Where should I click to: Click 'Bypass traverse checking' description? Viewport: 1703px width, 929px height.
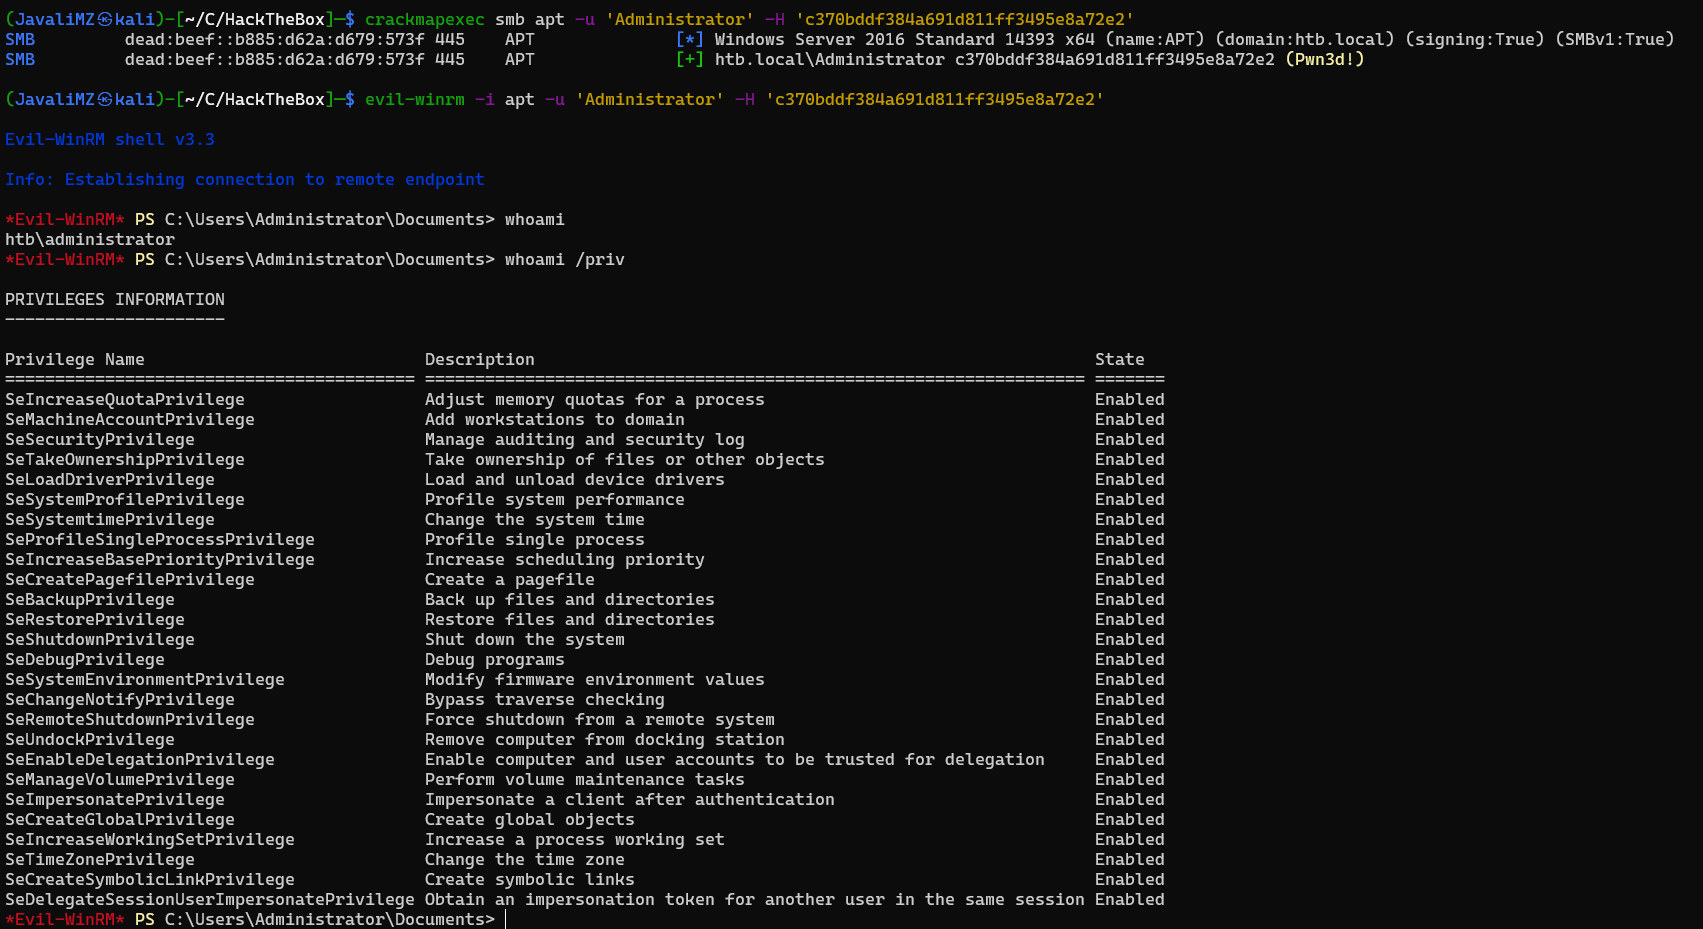[x=545, y=699]
